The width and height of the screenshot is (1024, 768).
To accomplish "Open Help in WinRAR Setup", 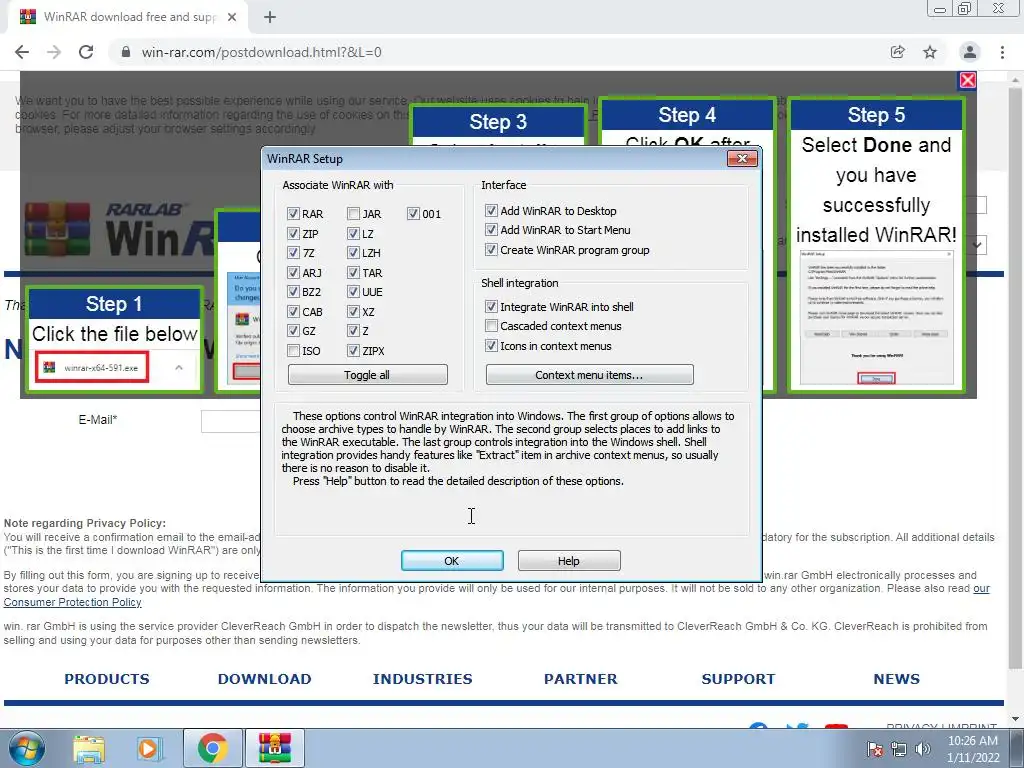I will click(x=569, y=560).
